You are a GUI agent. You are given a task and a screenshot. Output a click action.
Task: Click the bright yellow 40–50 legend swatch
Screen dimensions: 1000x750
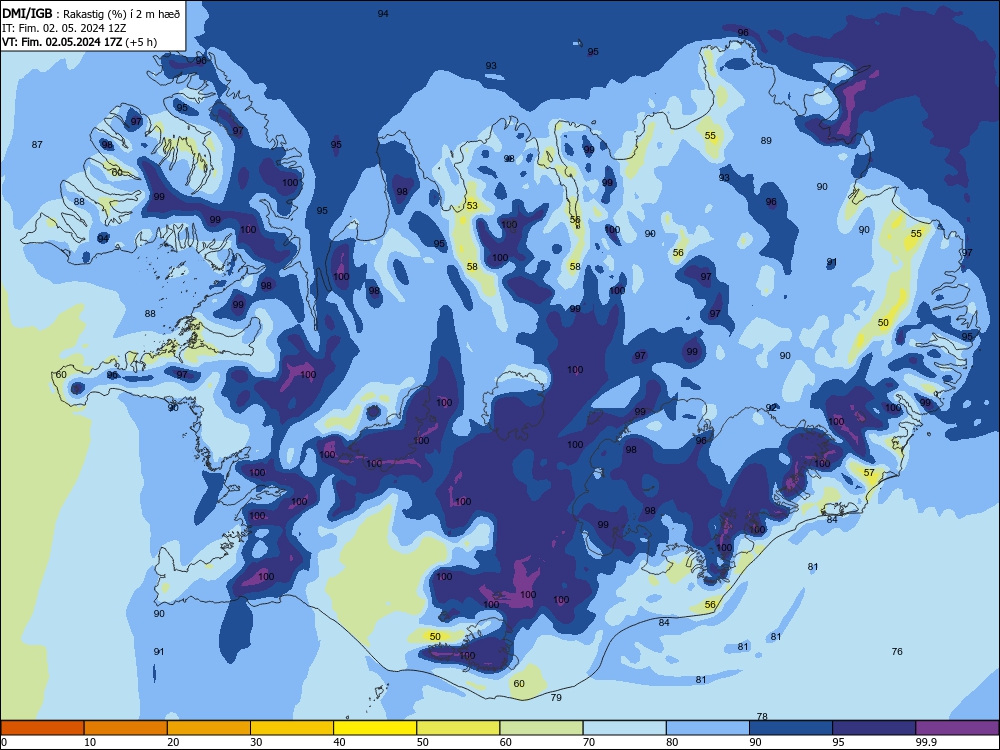[x=375, y=728]
